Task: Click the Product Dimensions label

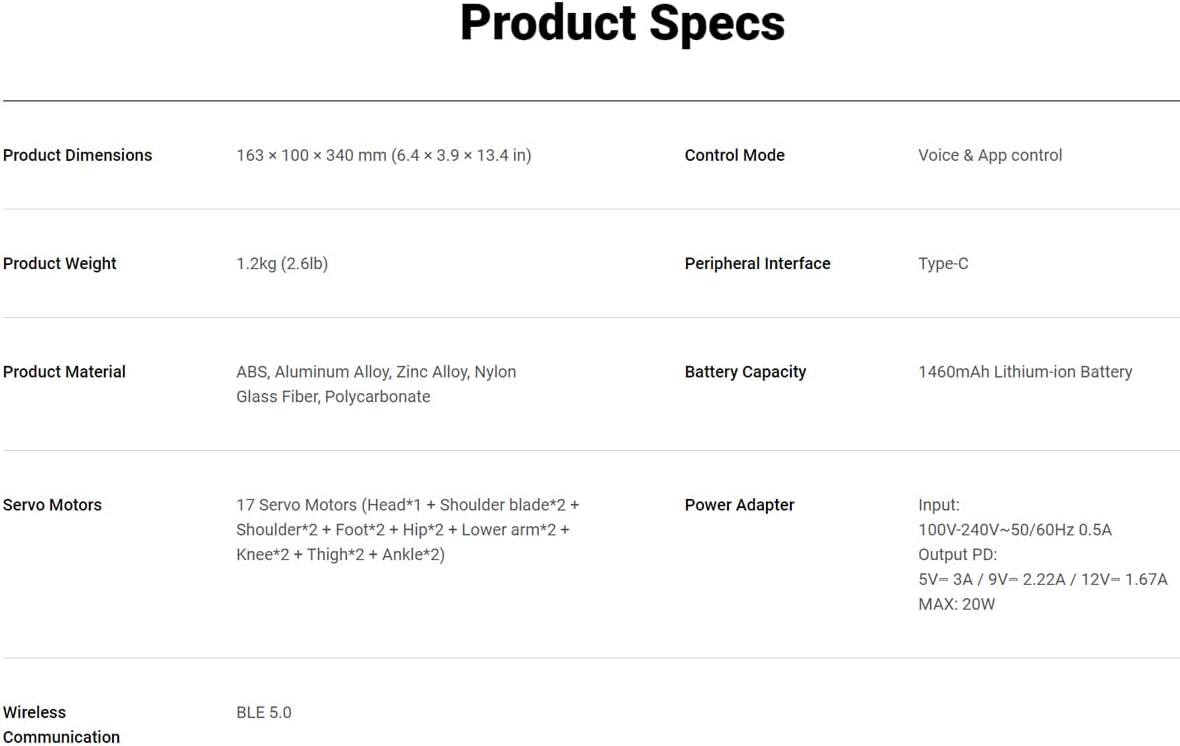Action: click(78, 155)
